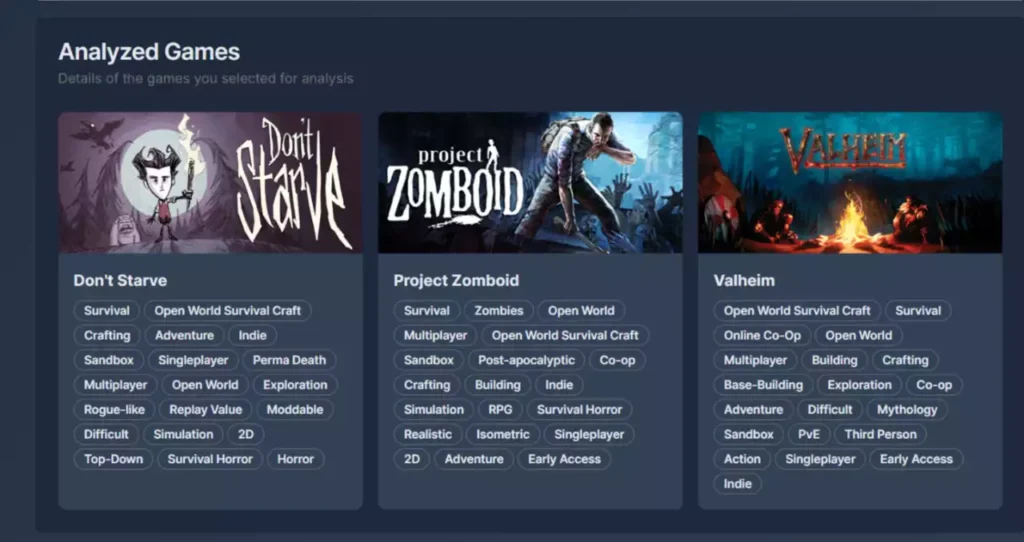This screenshot has height=542, width=1024.
Task: Click Simulation tag in Project Zomboid
Action: coord(434,409)
